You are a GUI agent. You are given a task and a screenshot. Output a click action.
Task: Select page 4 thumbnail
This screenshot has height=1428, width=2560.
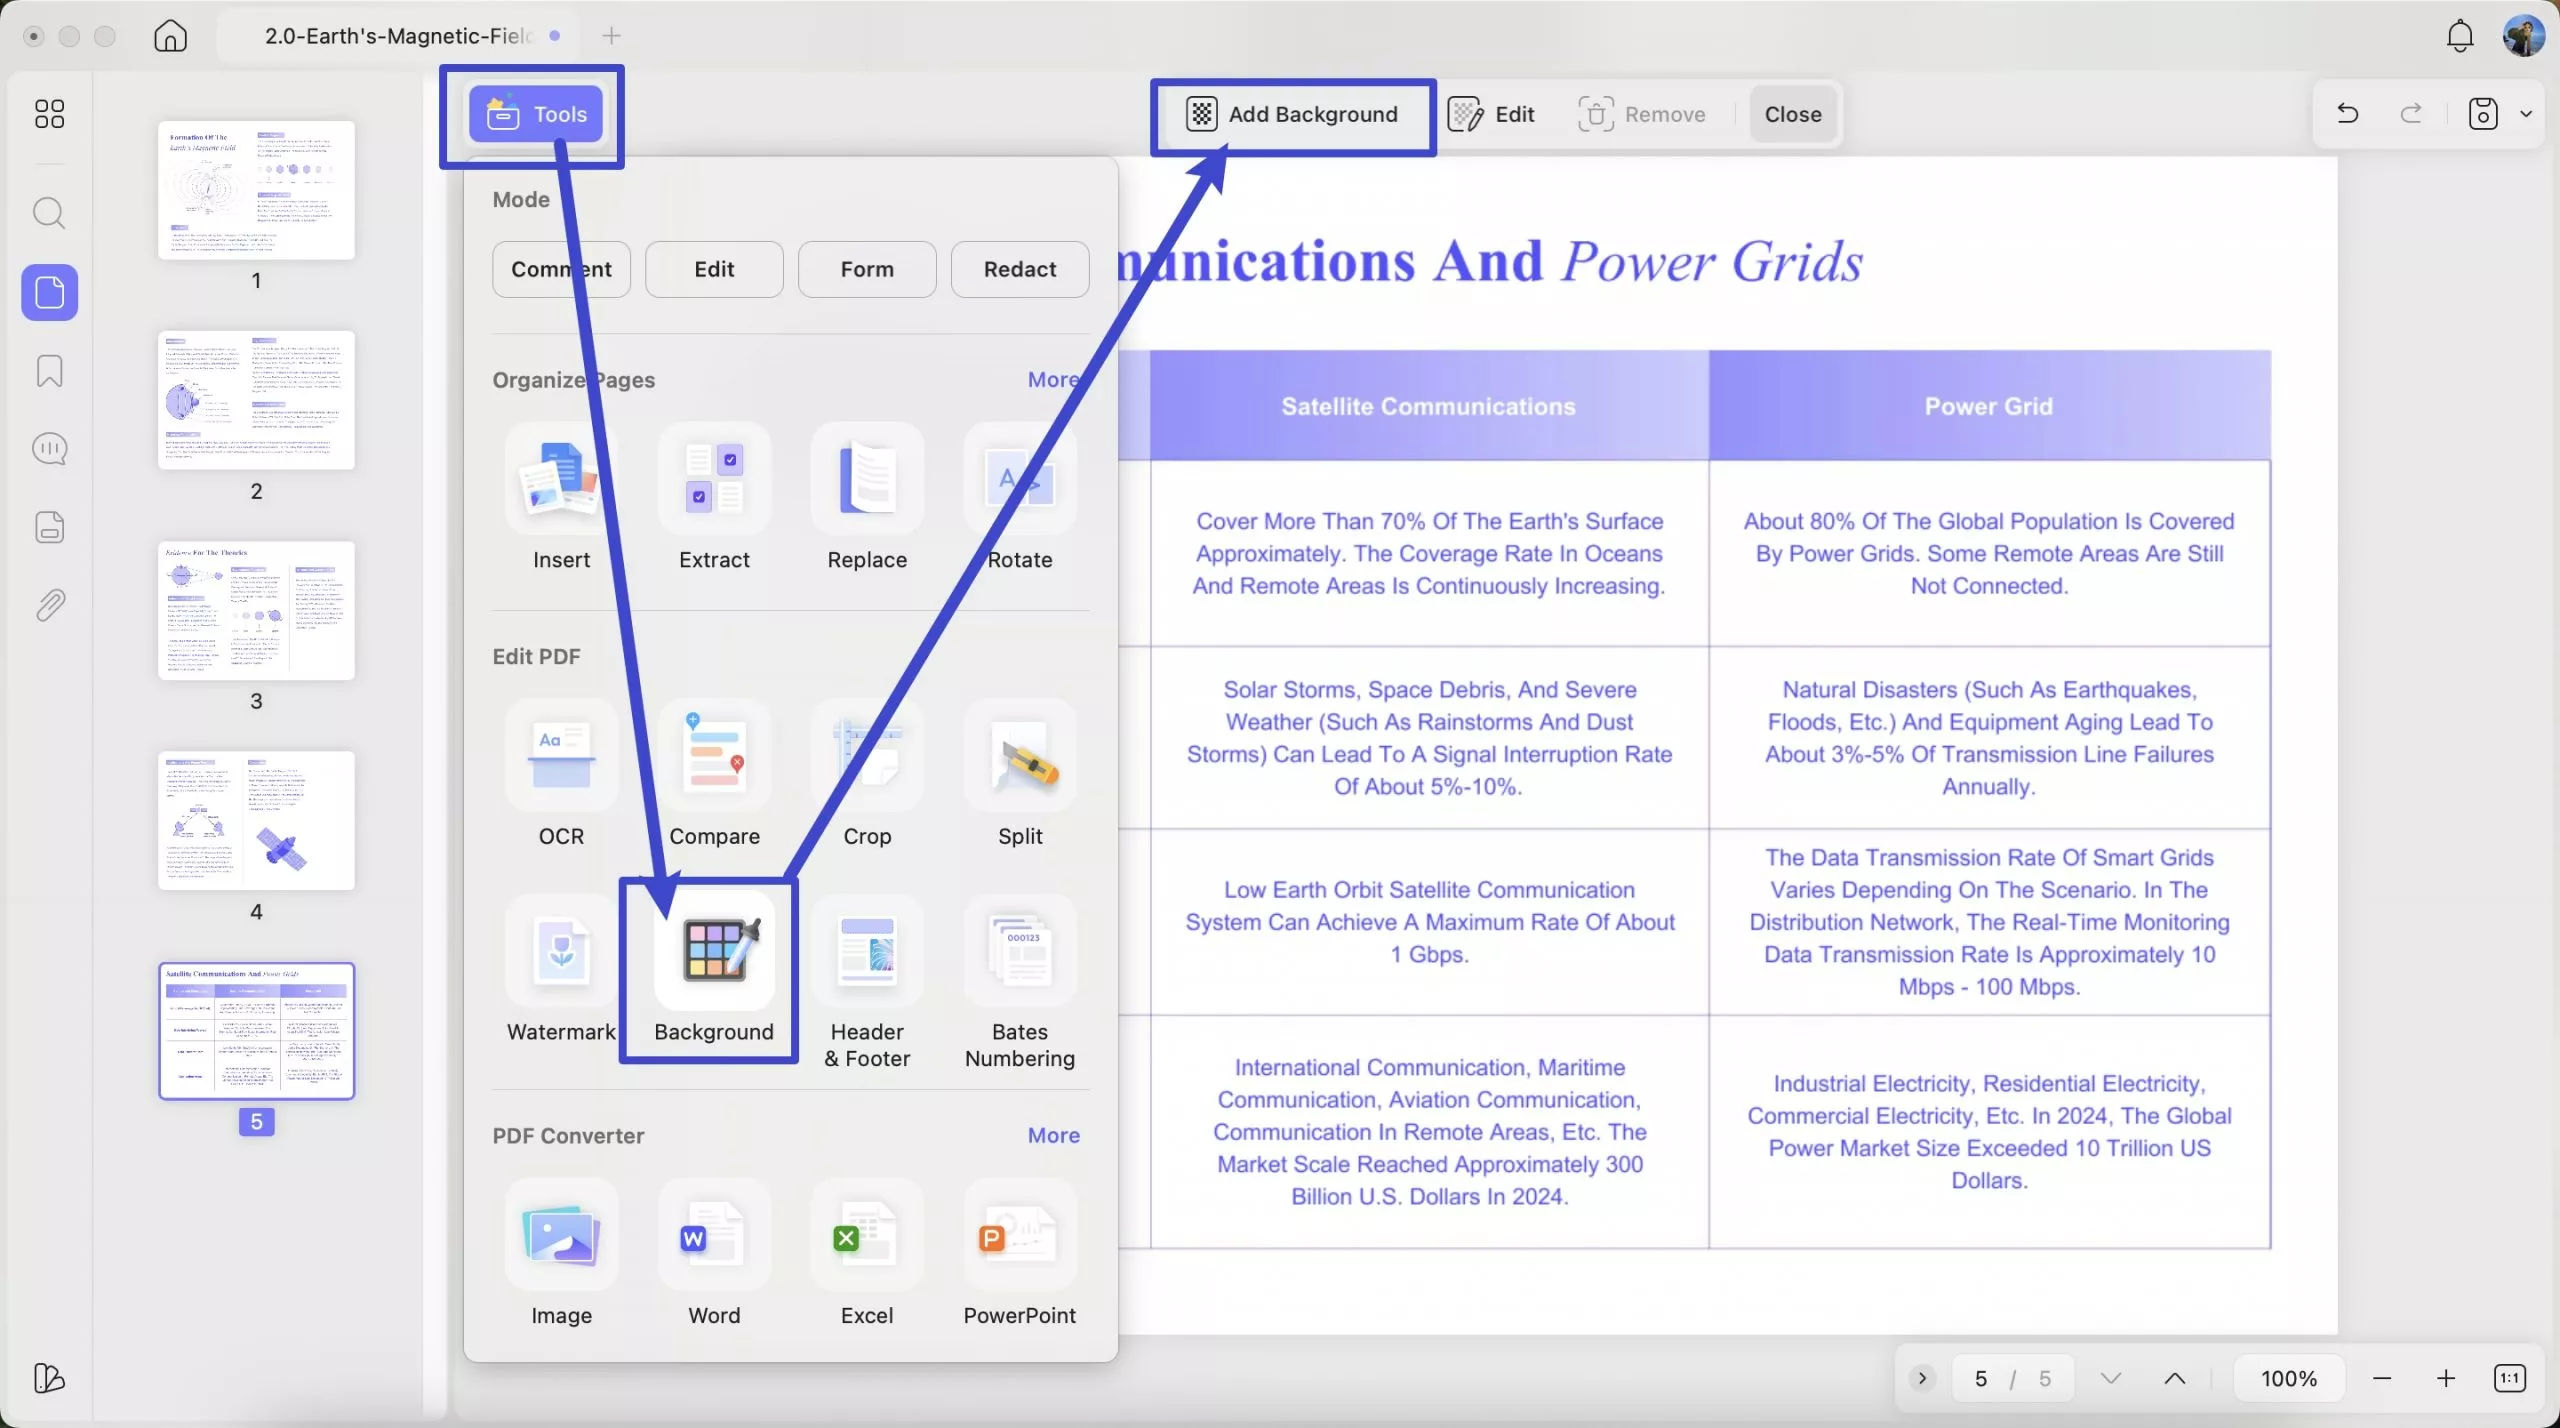pyautogui.click(x=256, y=820)
